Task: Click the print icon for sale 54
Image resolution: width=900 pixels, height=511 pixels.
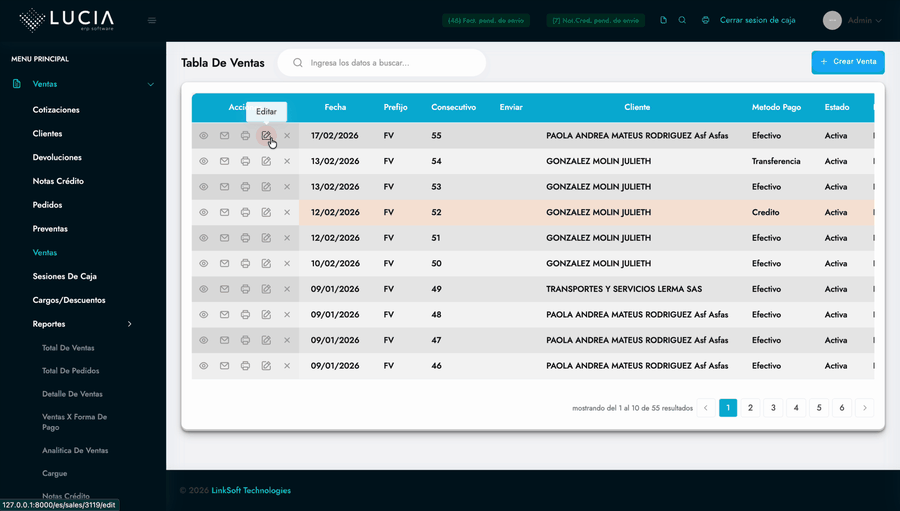Action: [245, 161]
